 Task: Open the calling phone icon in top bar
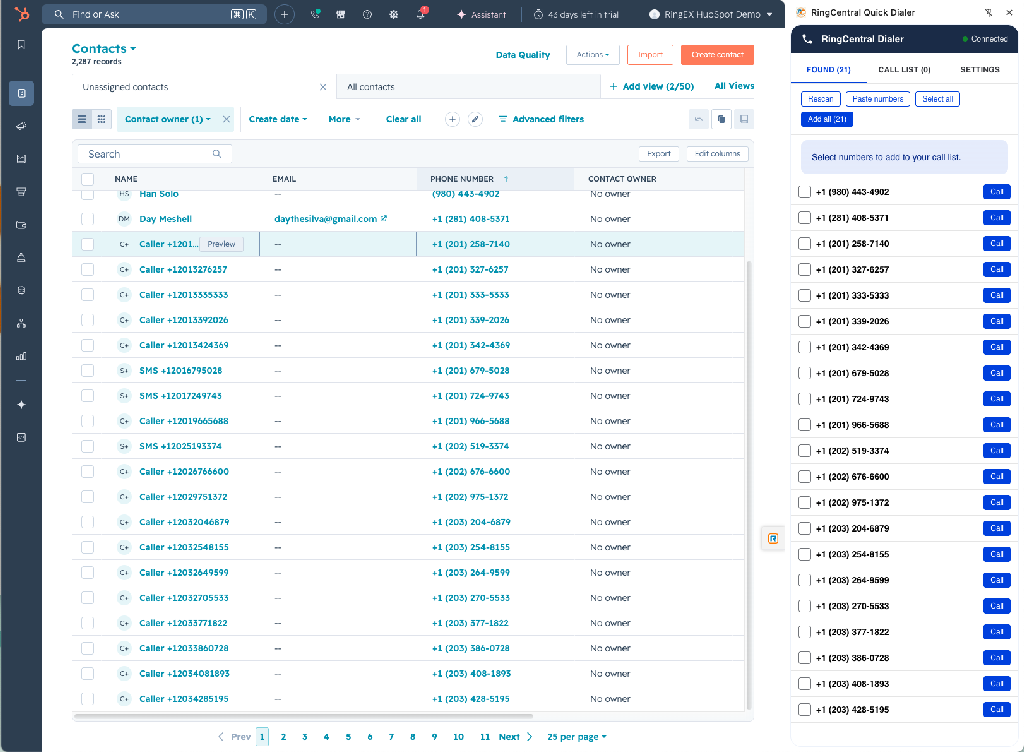[315, 14]
